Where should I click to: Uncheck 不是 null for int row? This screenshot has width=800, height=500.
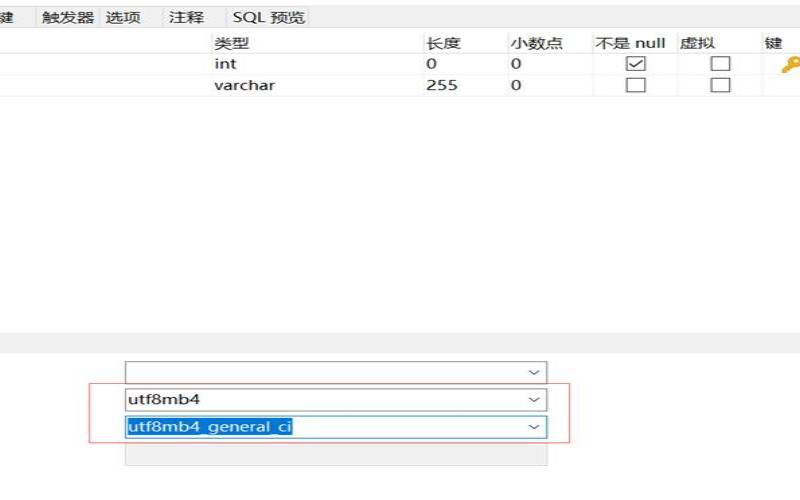coord(636,64)
